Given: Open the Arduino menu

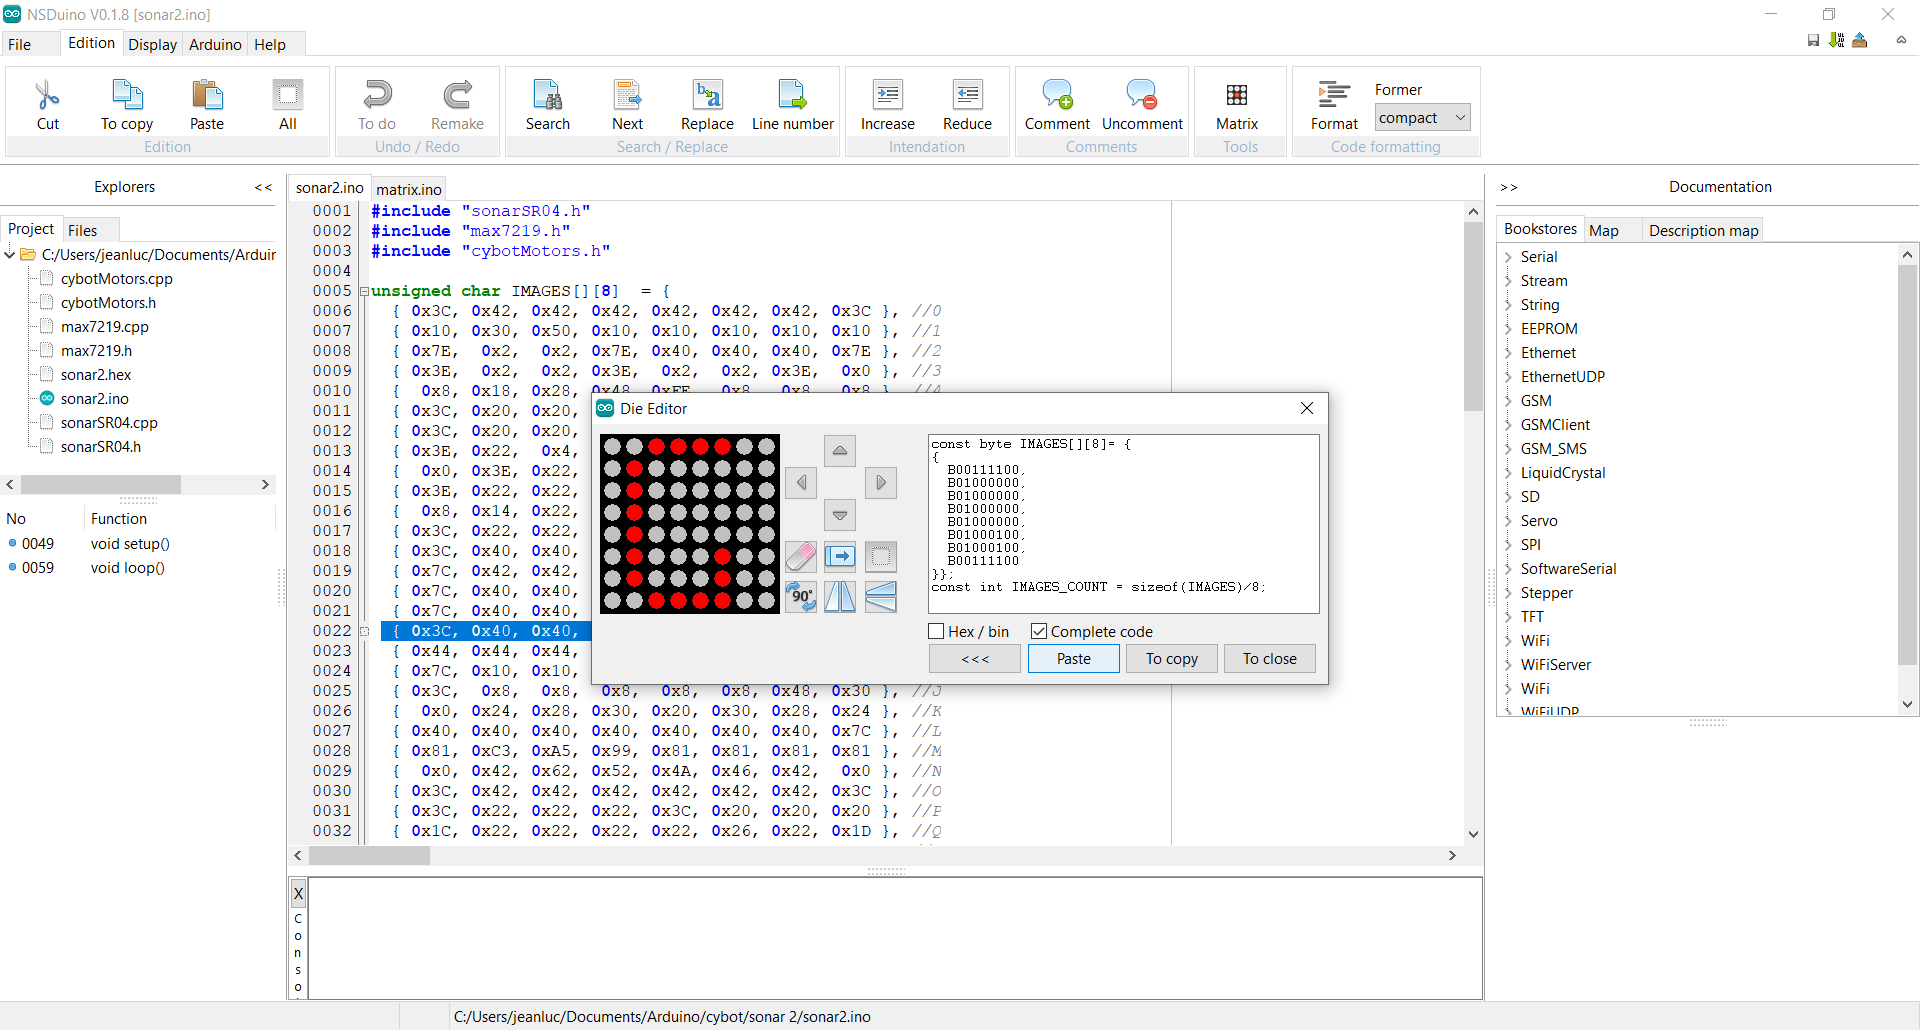Looking at the screenshot, I should [215, 44].
